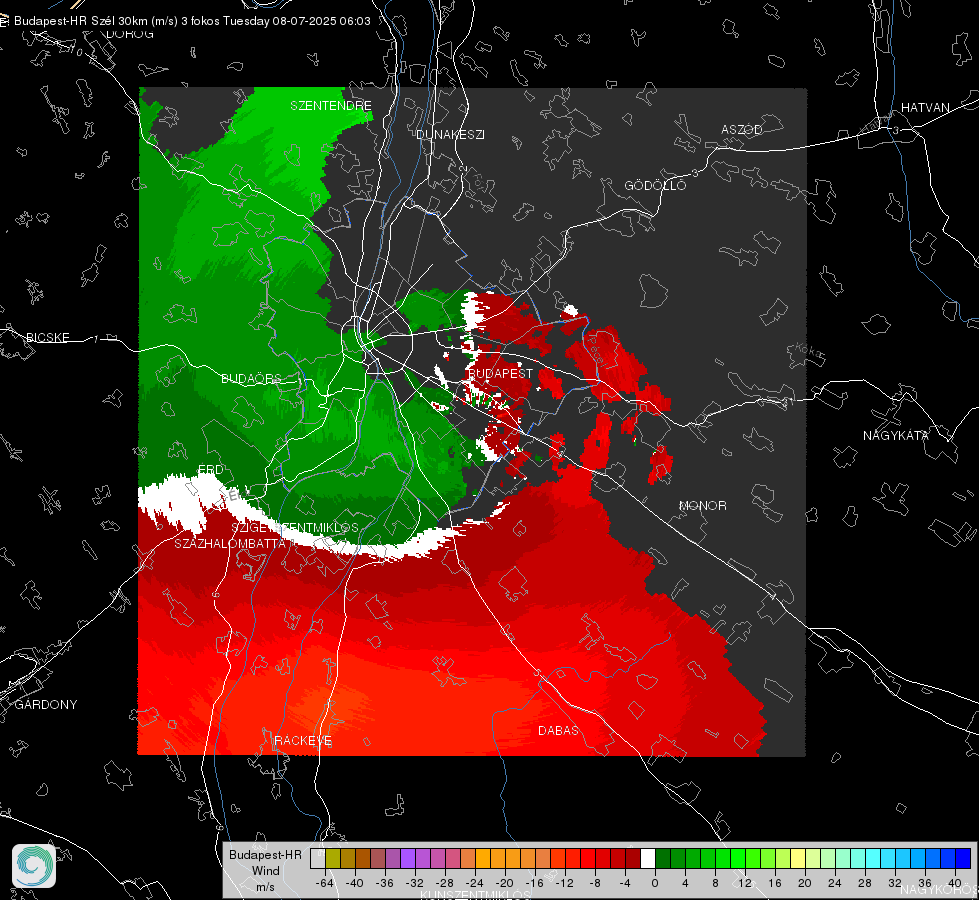Click the radar title with date 08-07-2025 06:03
The height and width of the screenshot is (900, 979).
[192, 21]
